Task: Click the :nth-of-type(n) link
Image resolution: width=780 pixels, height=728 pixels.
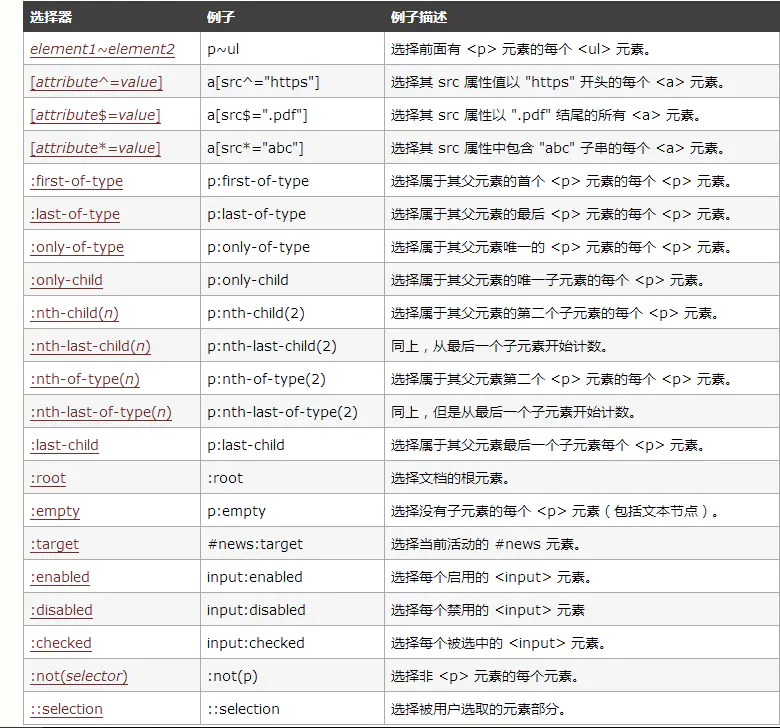Action: (x=85, y=379)
